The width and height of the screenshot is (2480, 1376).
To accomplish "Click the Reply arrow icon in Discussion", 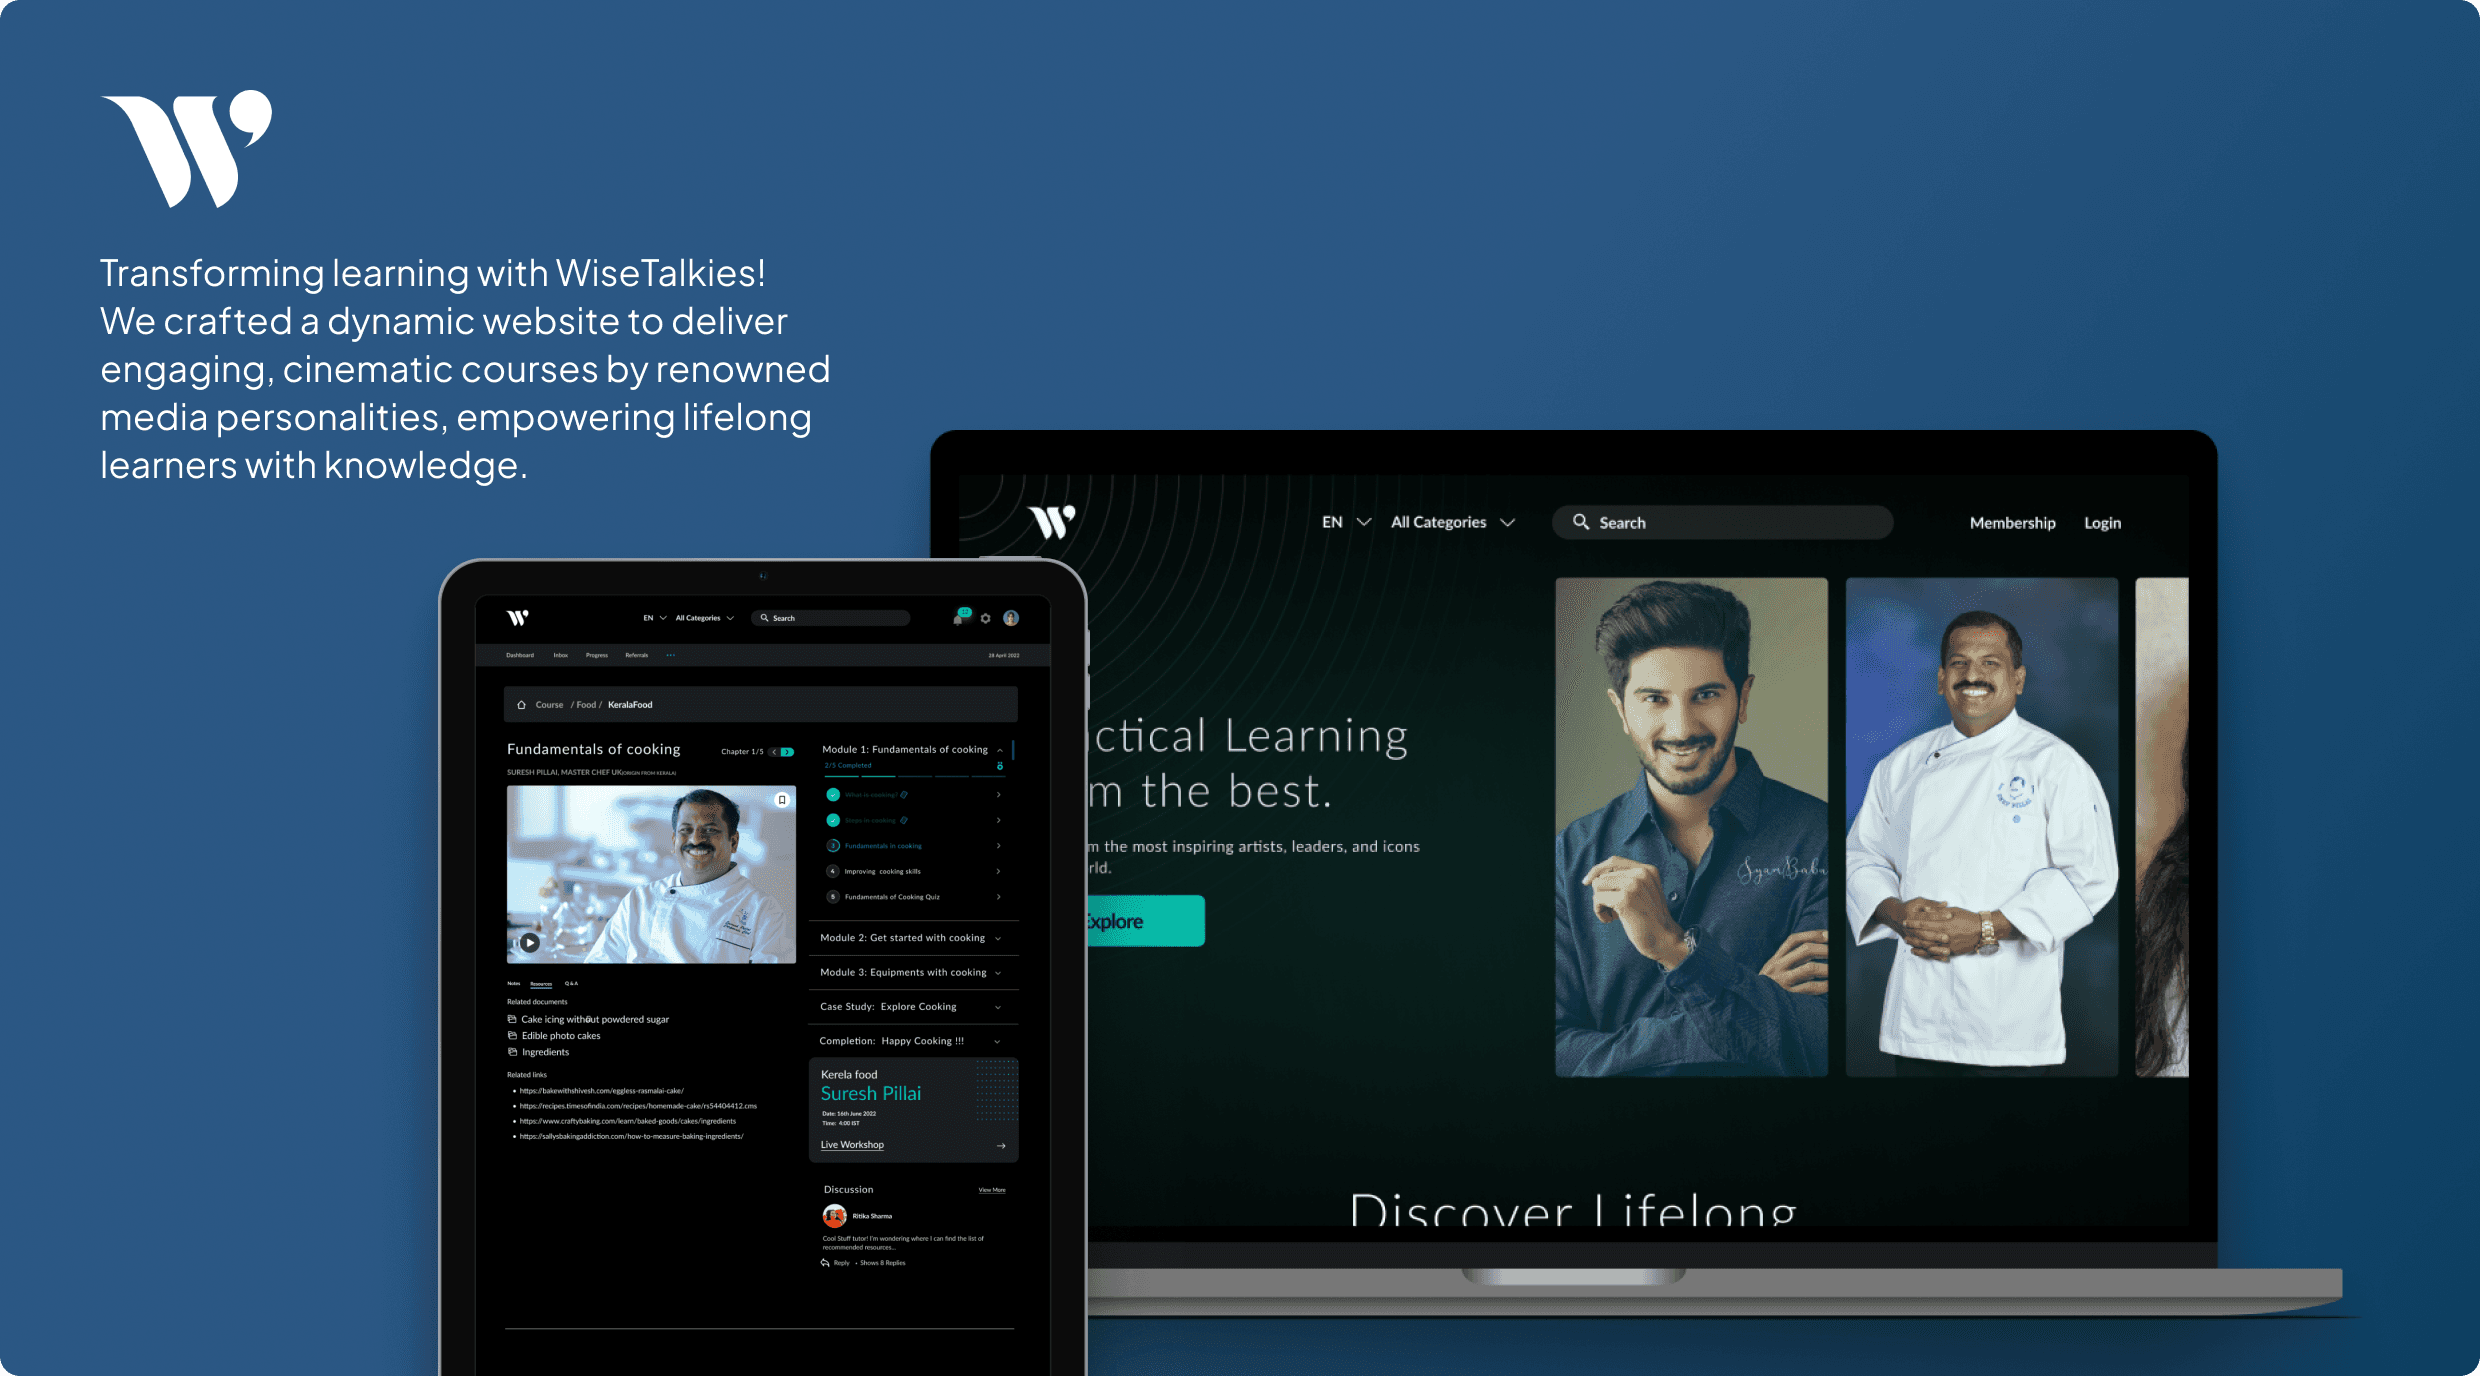I will [825, 1263].
